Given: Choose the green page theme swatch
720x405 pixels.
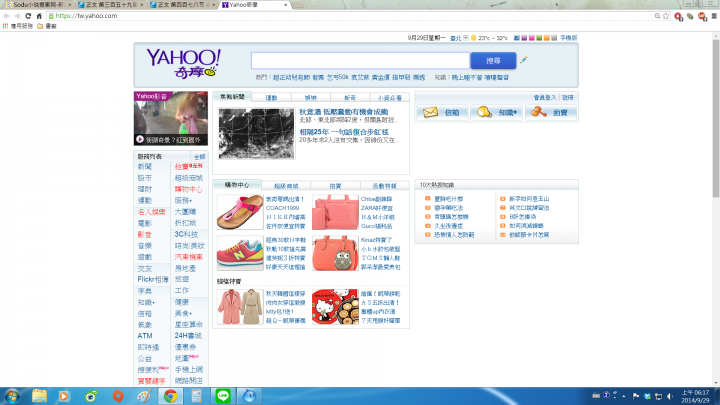Looking at the screenshot, I should click(x=539, y=38).
